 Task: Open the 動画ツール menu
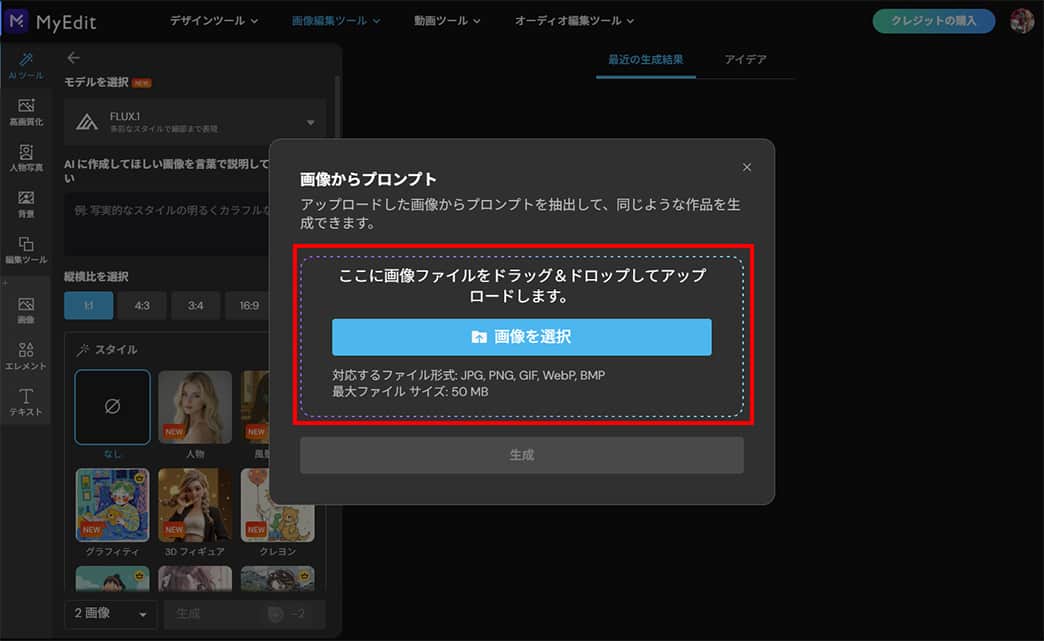coord(447,19)
